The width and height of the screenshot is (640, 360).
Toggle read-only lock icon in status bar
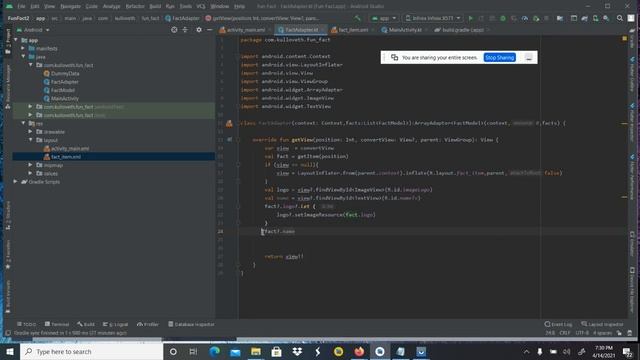tap(619, 333)
